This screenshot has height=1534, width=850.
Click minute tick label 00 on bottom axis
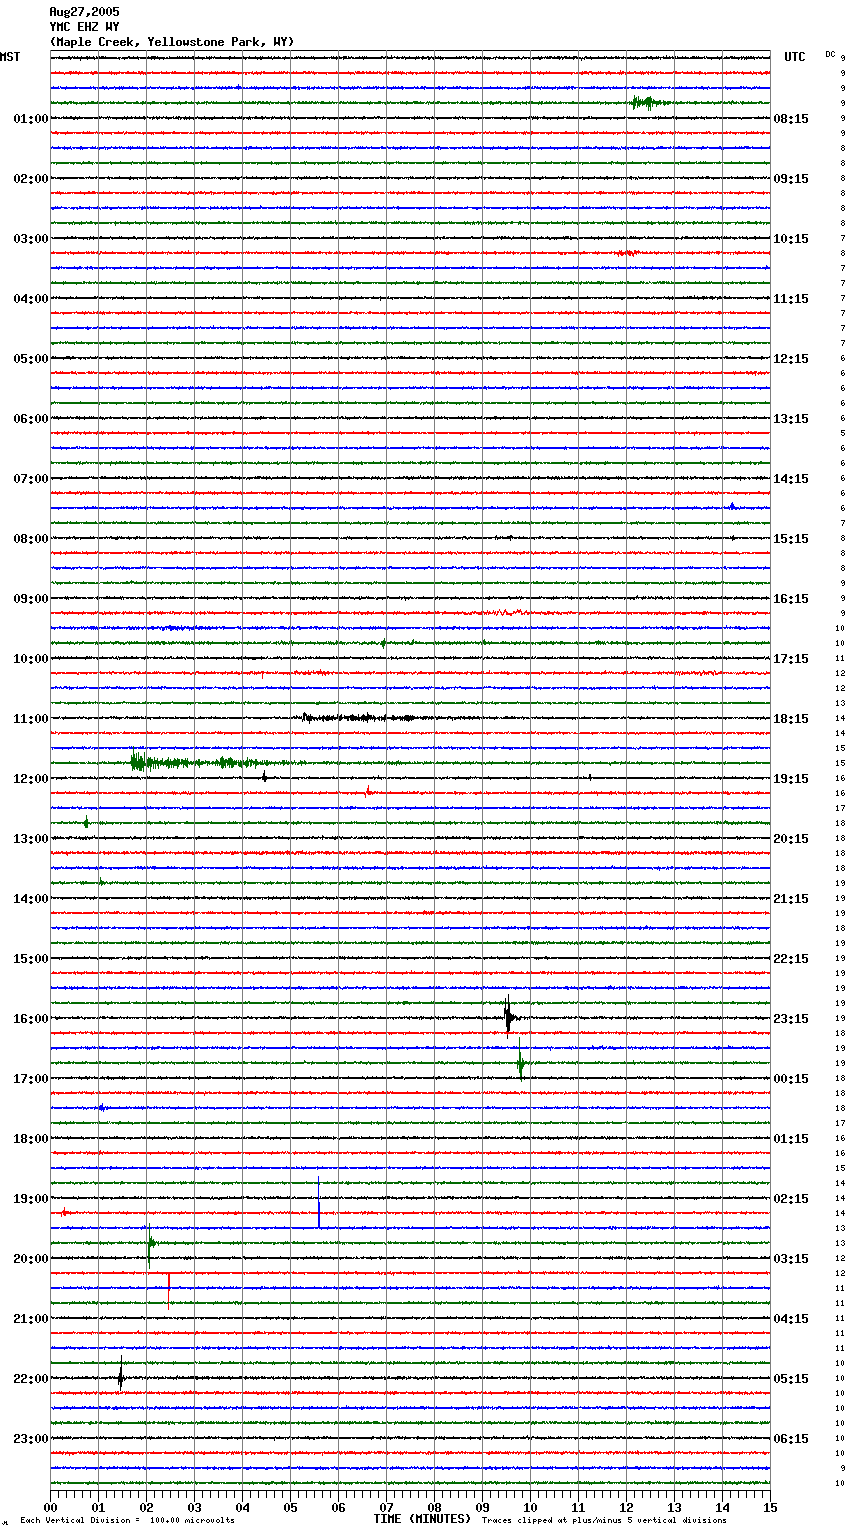point(50,1507)
